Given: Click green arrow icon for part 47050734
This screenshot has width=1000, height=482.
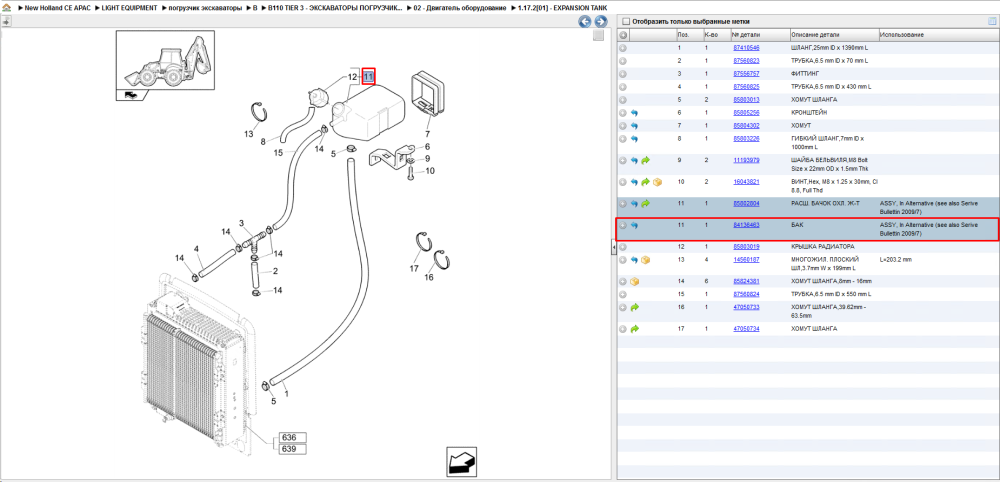Looking at the screenshot, I should pyautogui.click(x=634, y=329).
